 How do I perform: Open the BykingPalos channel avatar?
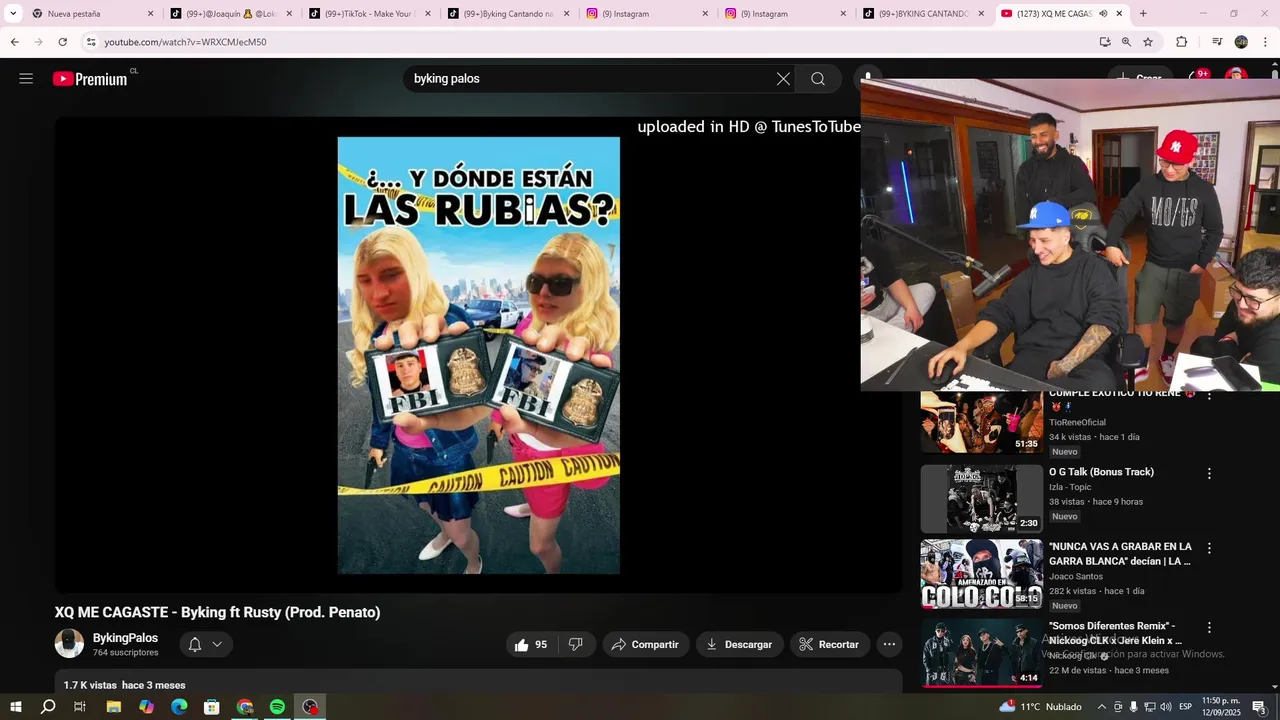pos(69,644)
